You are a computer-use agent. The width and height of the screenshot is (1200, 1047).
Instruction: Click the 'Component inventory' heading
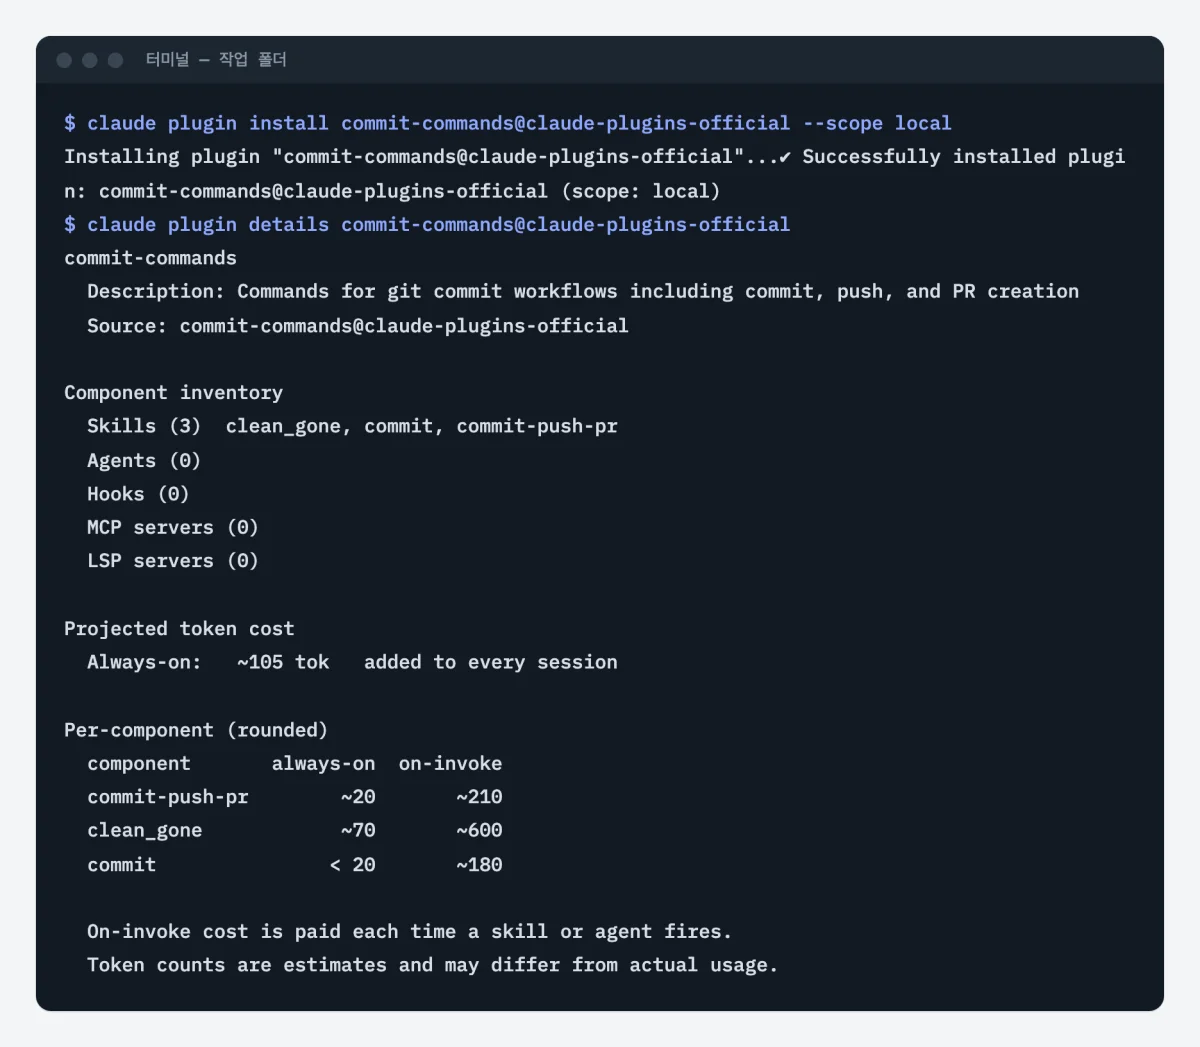(173, 393)
